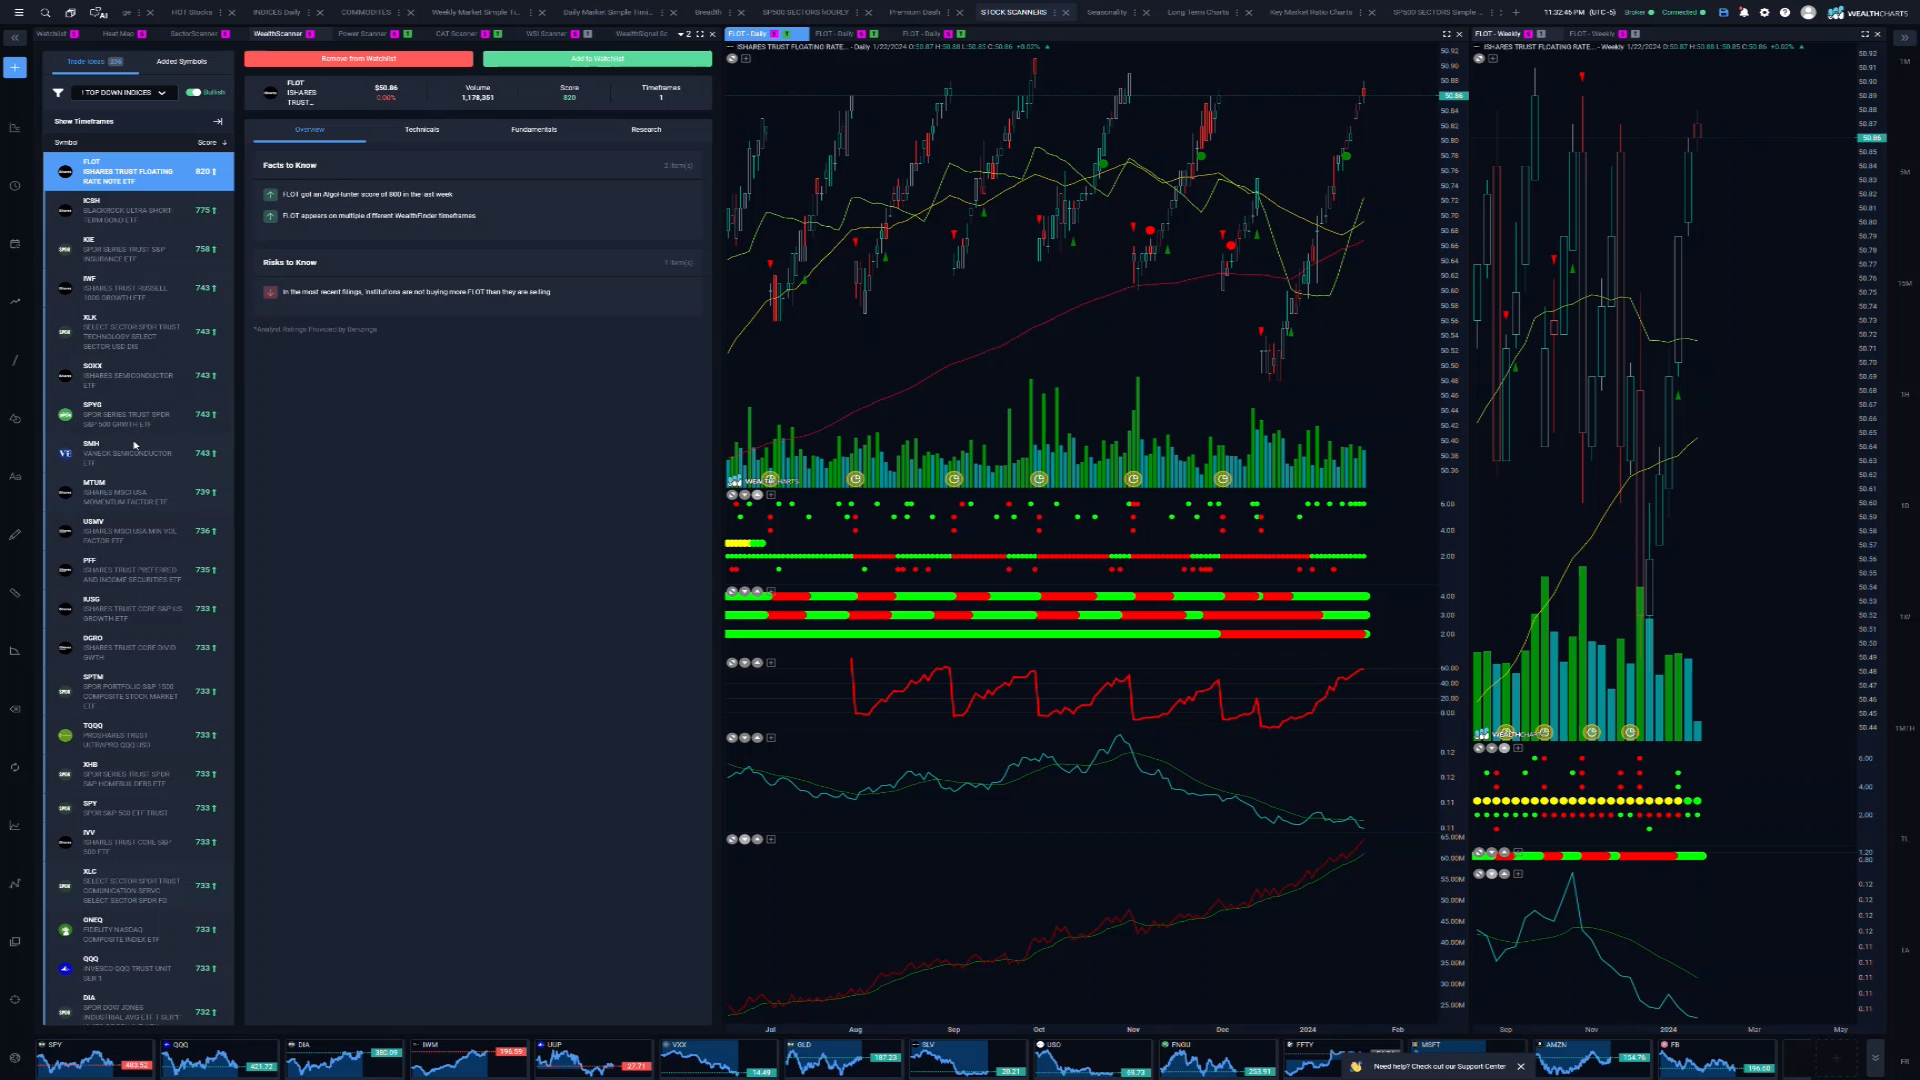This screenshot has height=1080, width=1920.
Task: Expand Show Timeframes arrow
Action: [218, 122]
